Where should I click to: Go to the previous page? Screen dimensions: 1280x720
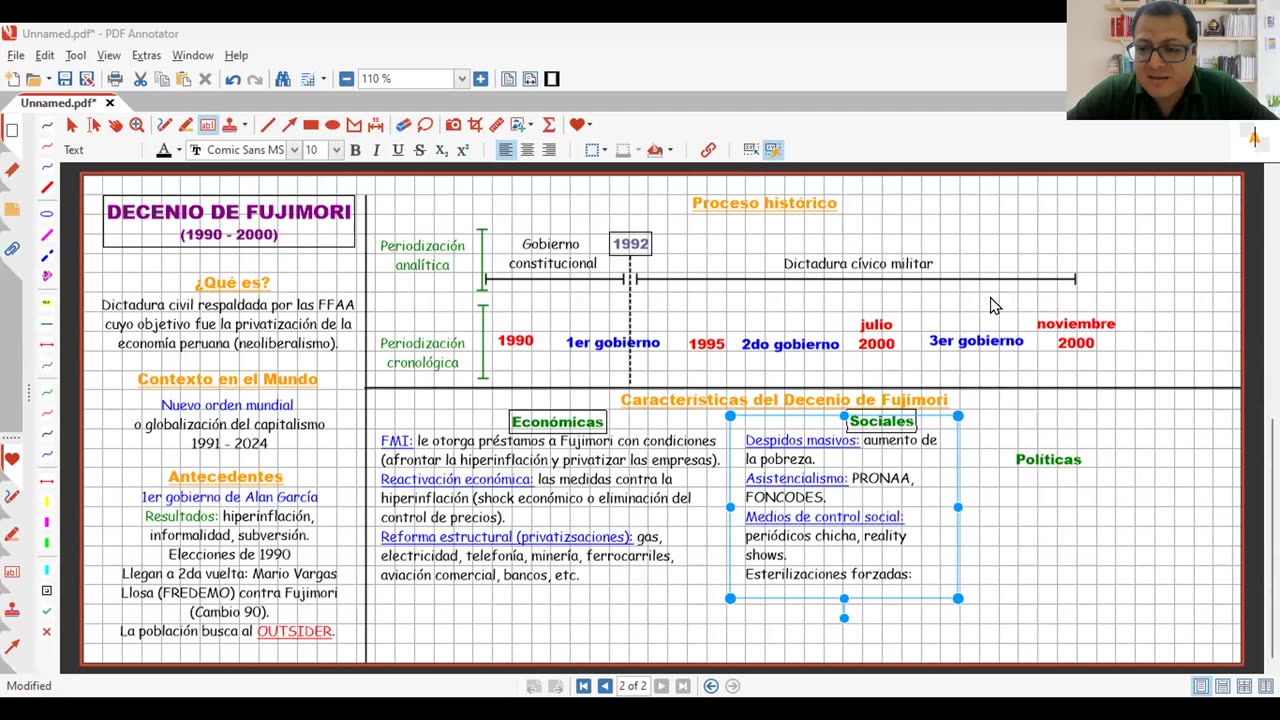605,686
